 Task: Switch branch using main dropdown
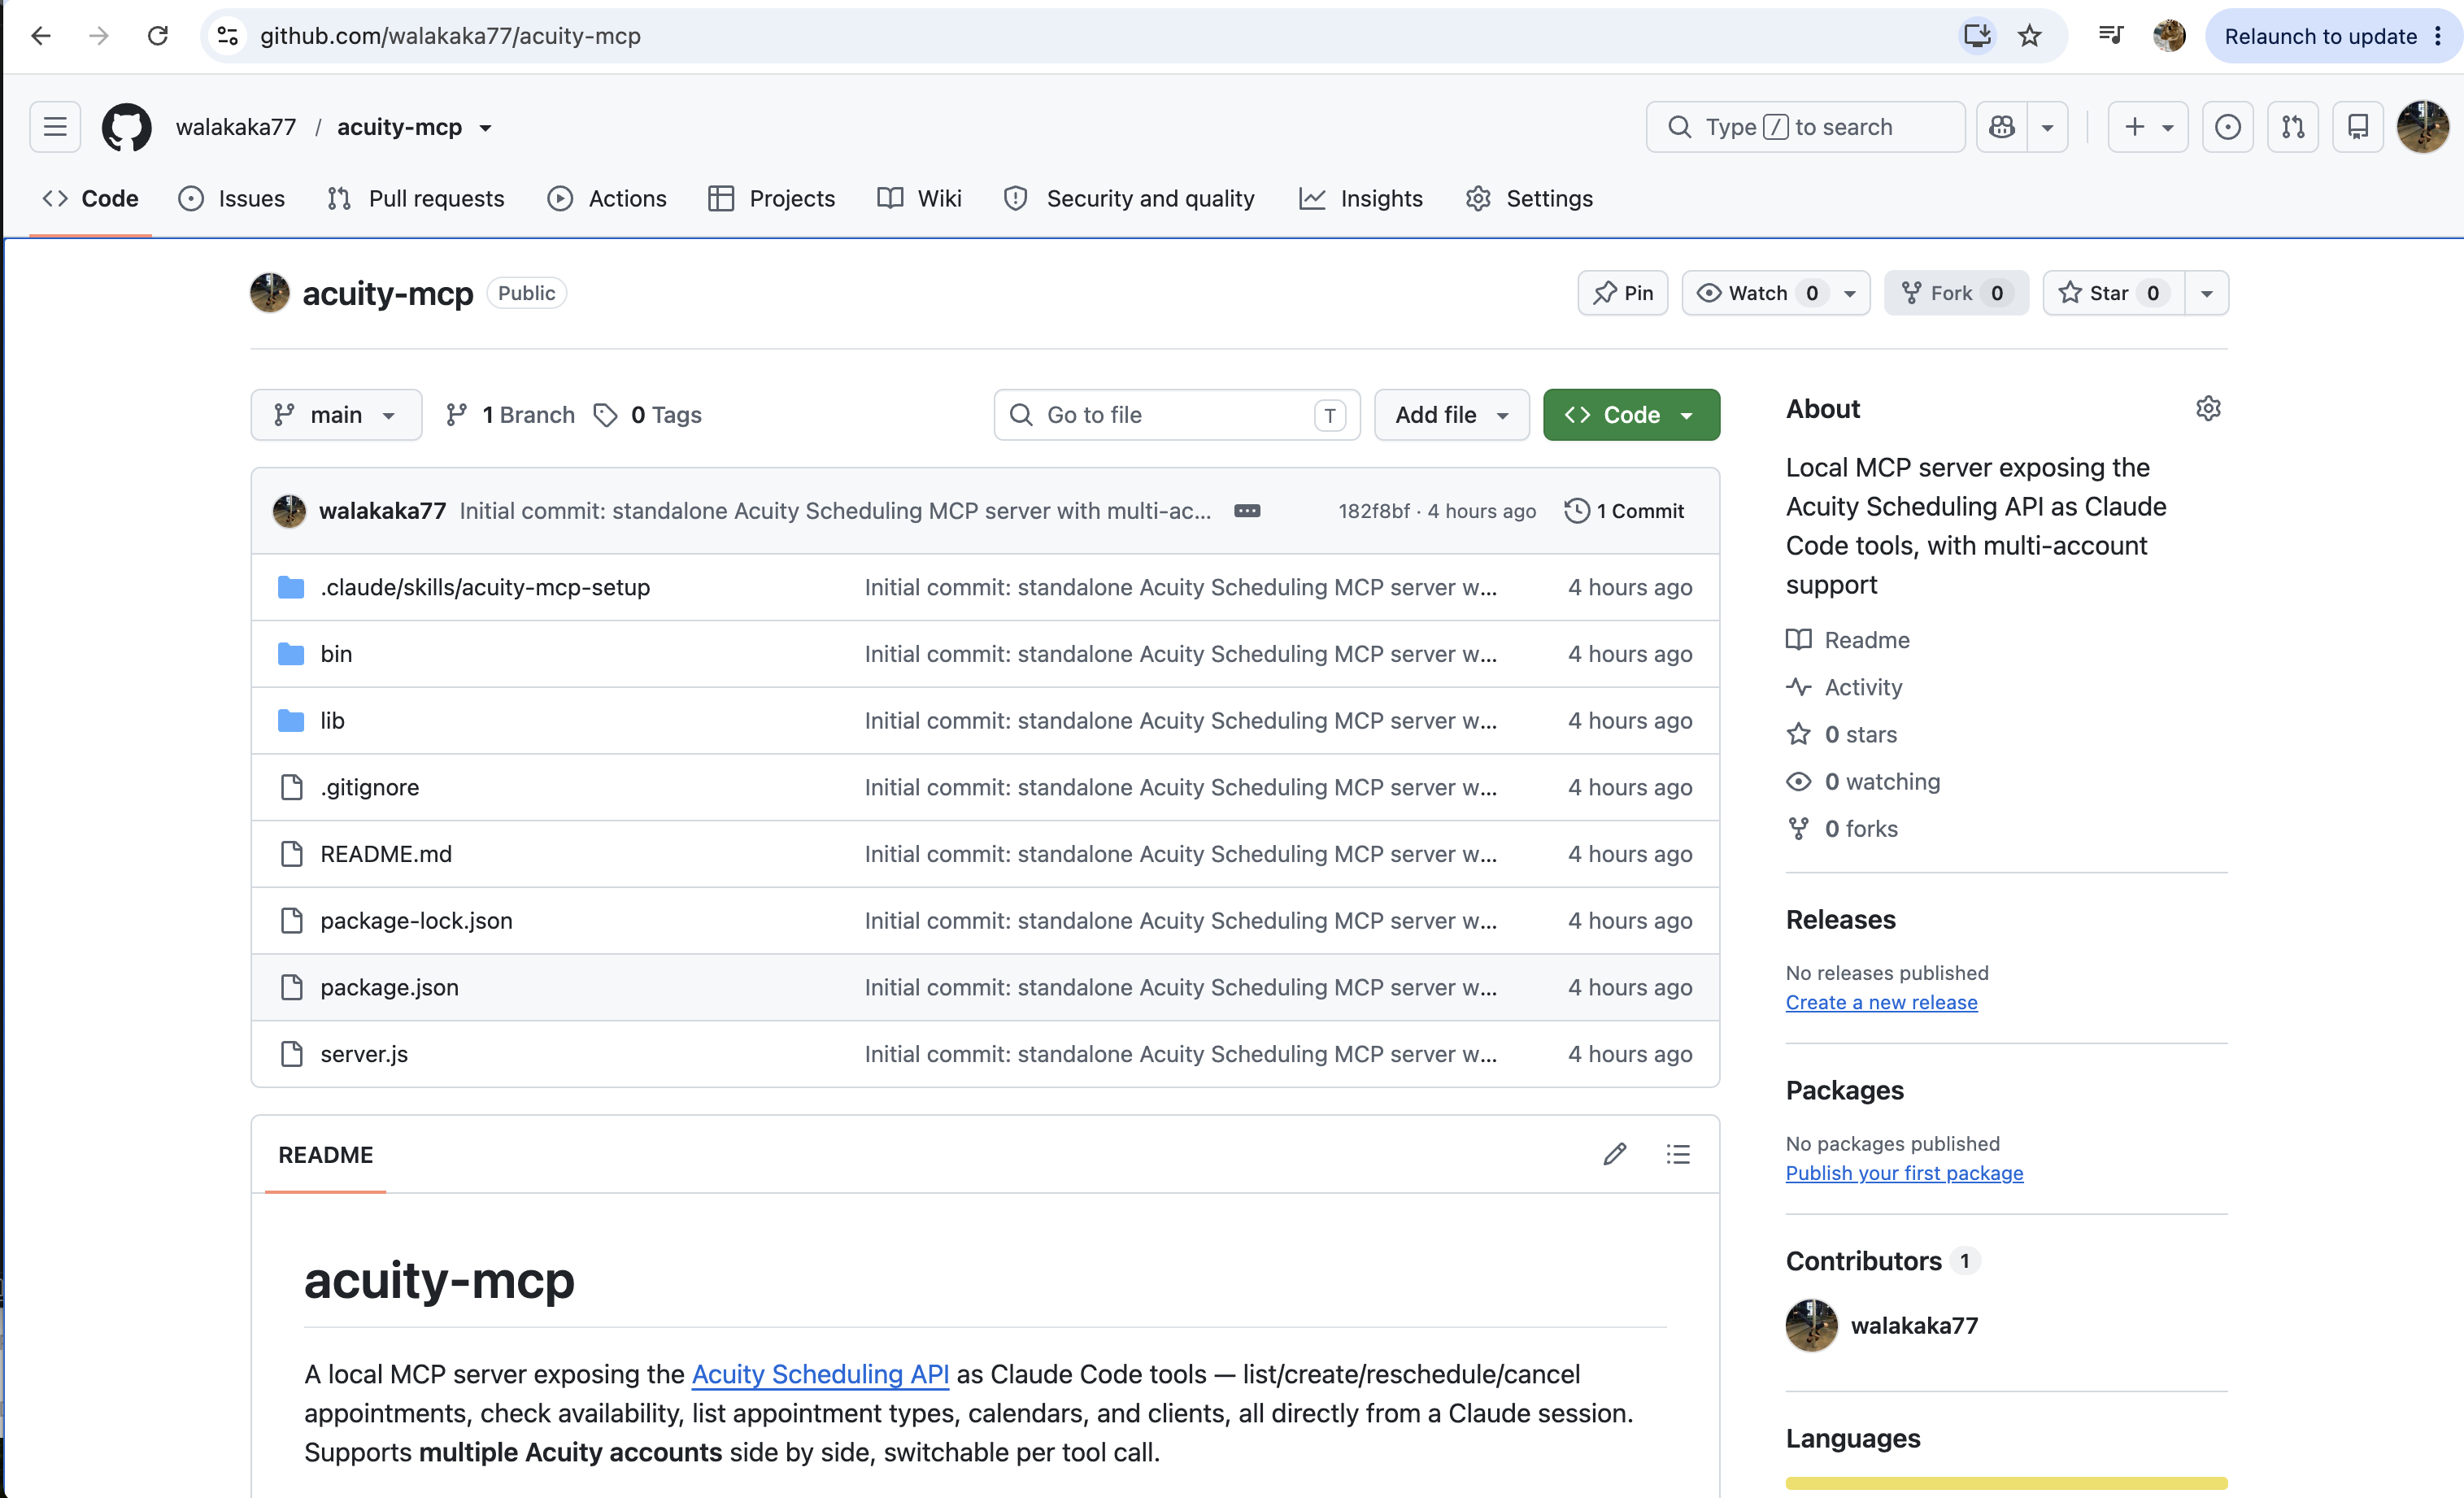pos(336,415)
